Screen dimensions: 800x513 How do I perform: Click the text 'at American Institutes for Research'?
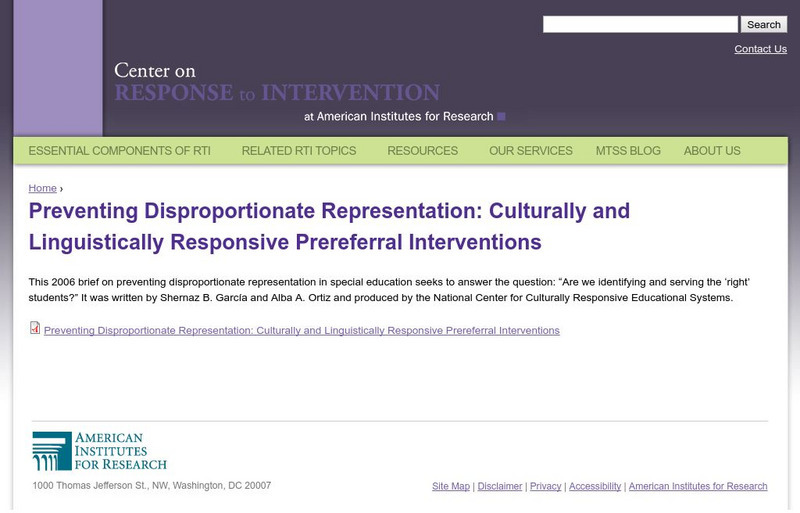[x=398, y=116]
